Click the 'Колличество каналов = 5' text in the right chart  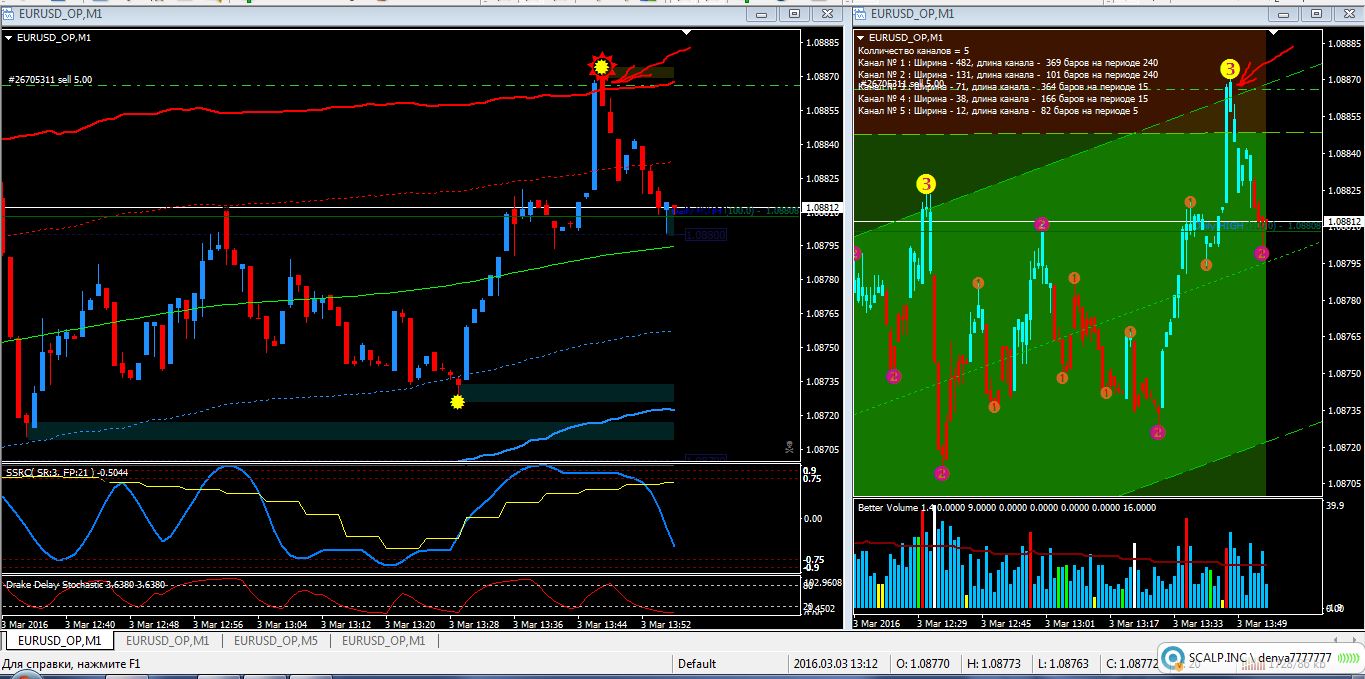pos(914,50)
